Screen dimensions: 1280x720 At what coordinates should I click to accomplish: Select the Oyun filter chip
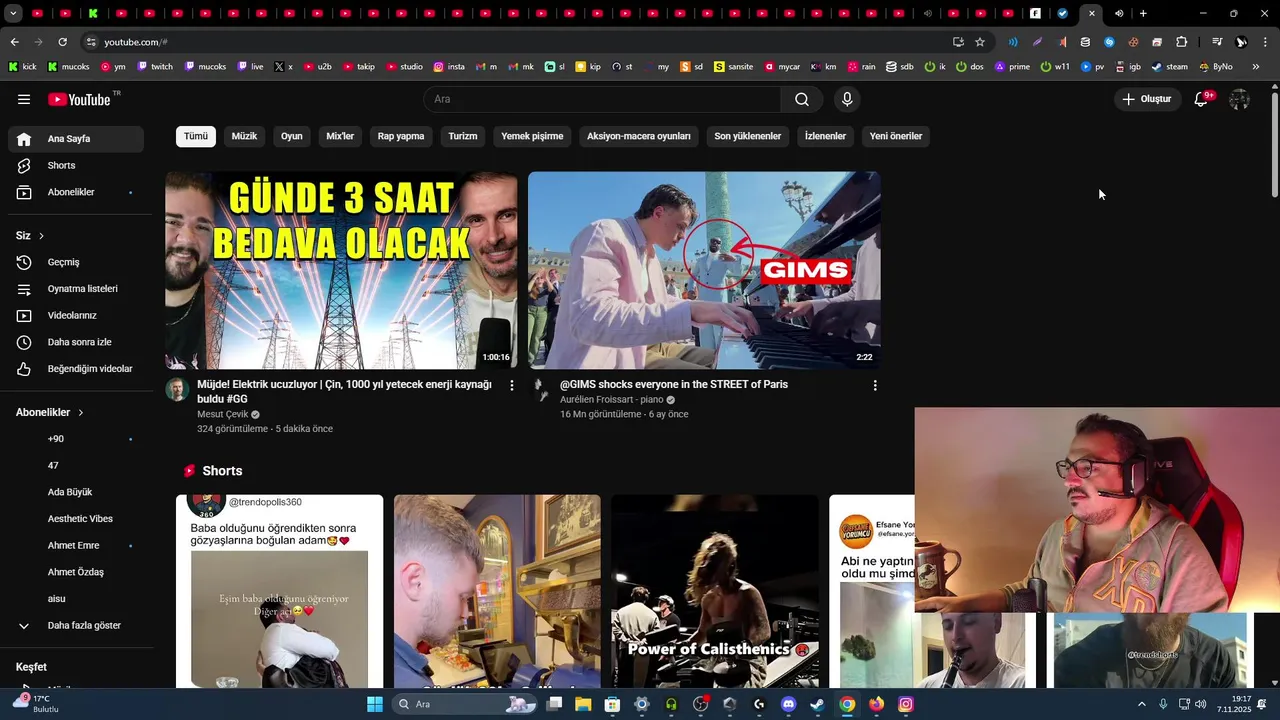click(x=292, y=136)
